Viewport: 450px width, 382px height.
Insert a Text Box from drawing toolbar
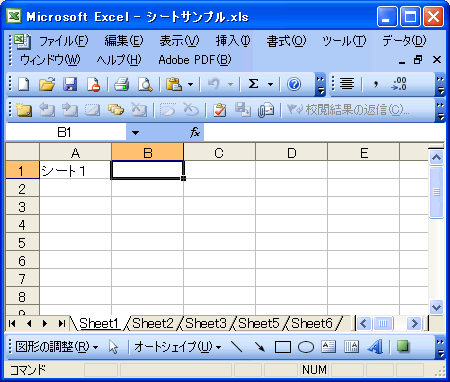[328, 347]
